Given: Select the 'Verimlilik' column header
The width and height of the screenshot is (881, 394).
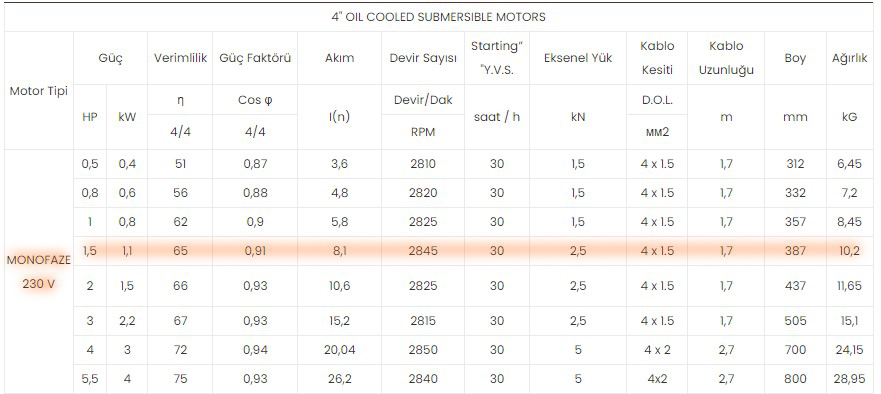Looking at the screenshot, I should point(180,58).
